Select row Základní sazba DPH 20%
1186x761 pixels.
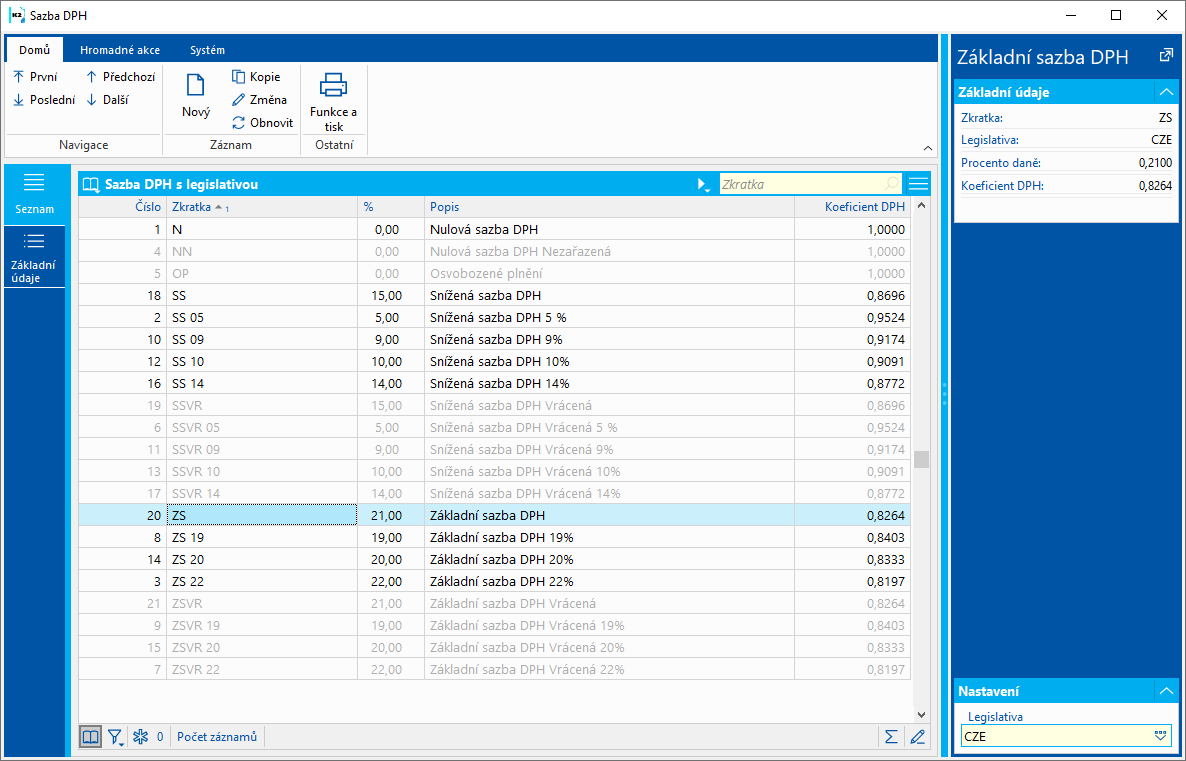pos(495,559)
